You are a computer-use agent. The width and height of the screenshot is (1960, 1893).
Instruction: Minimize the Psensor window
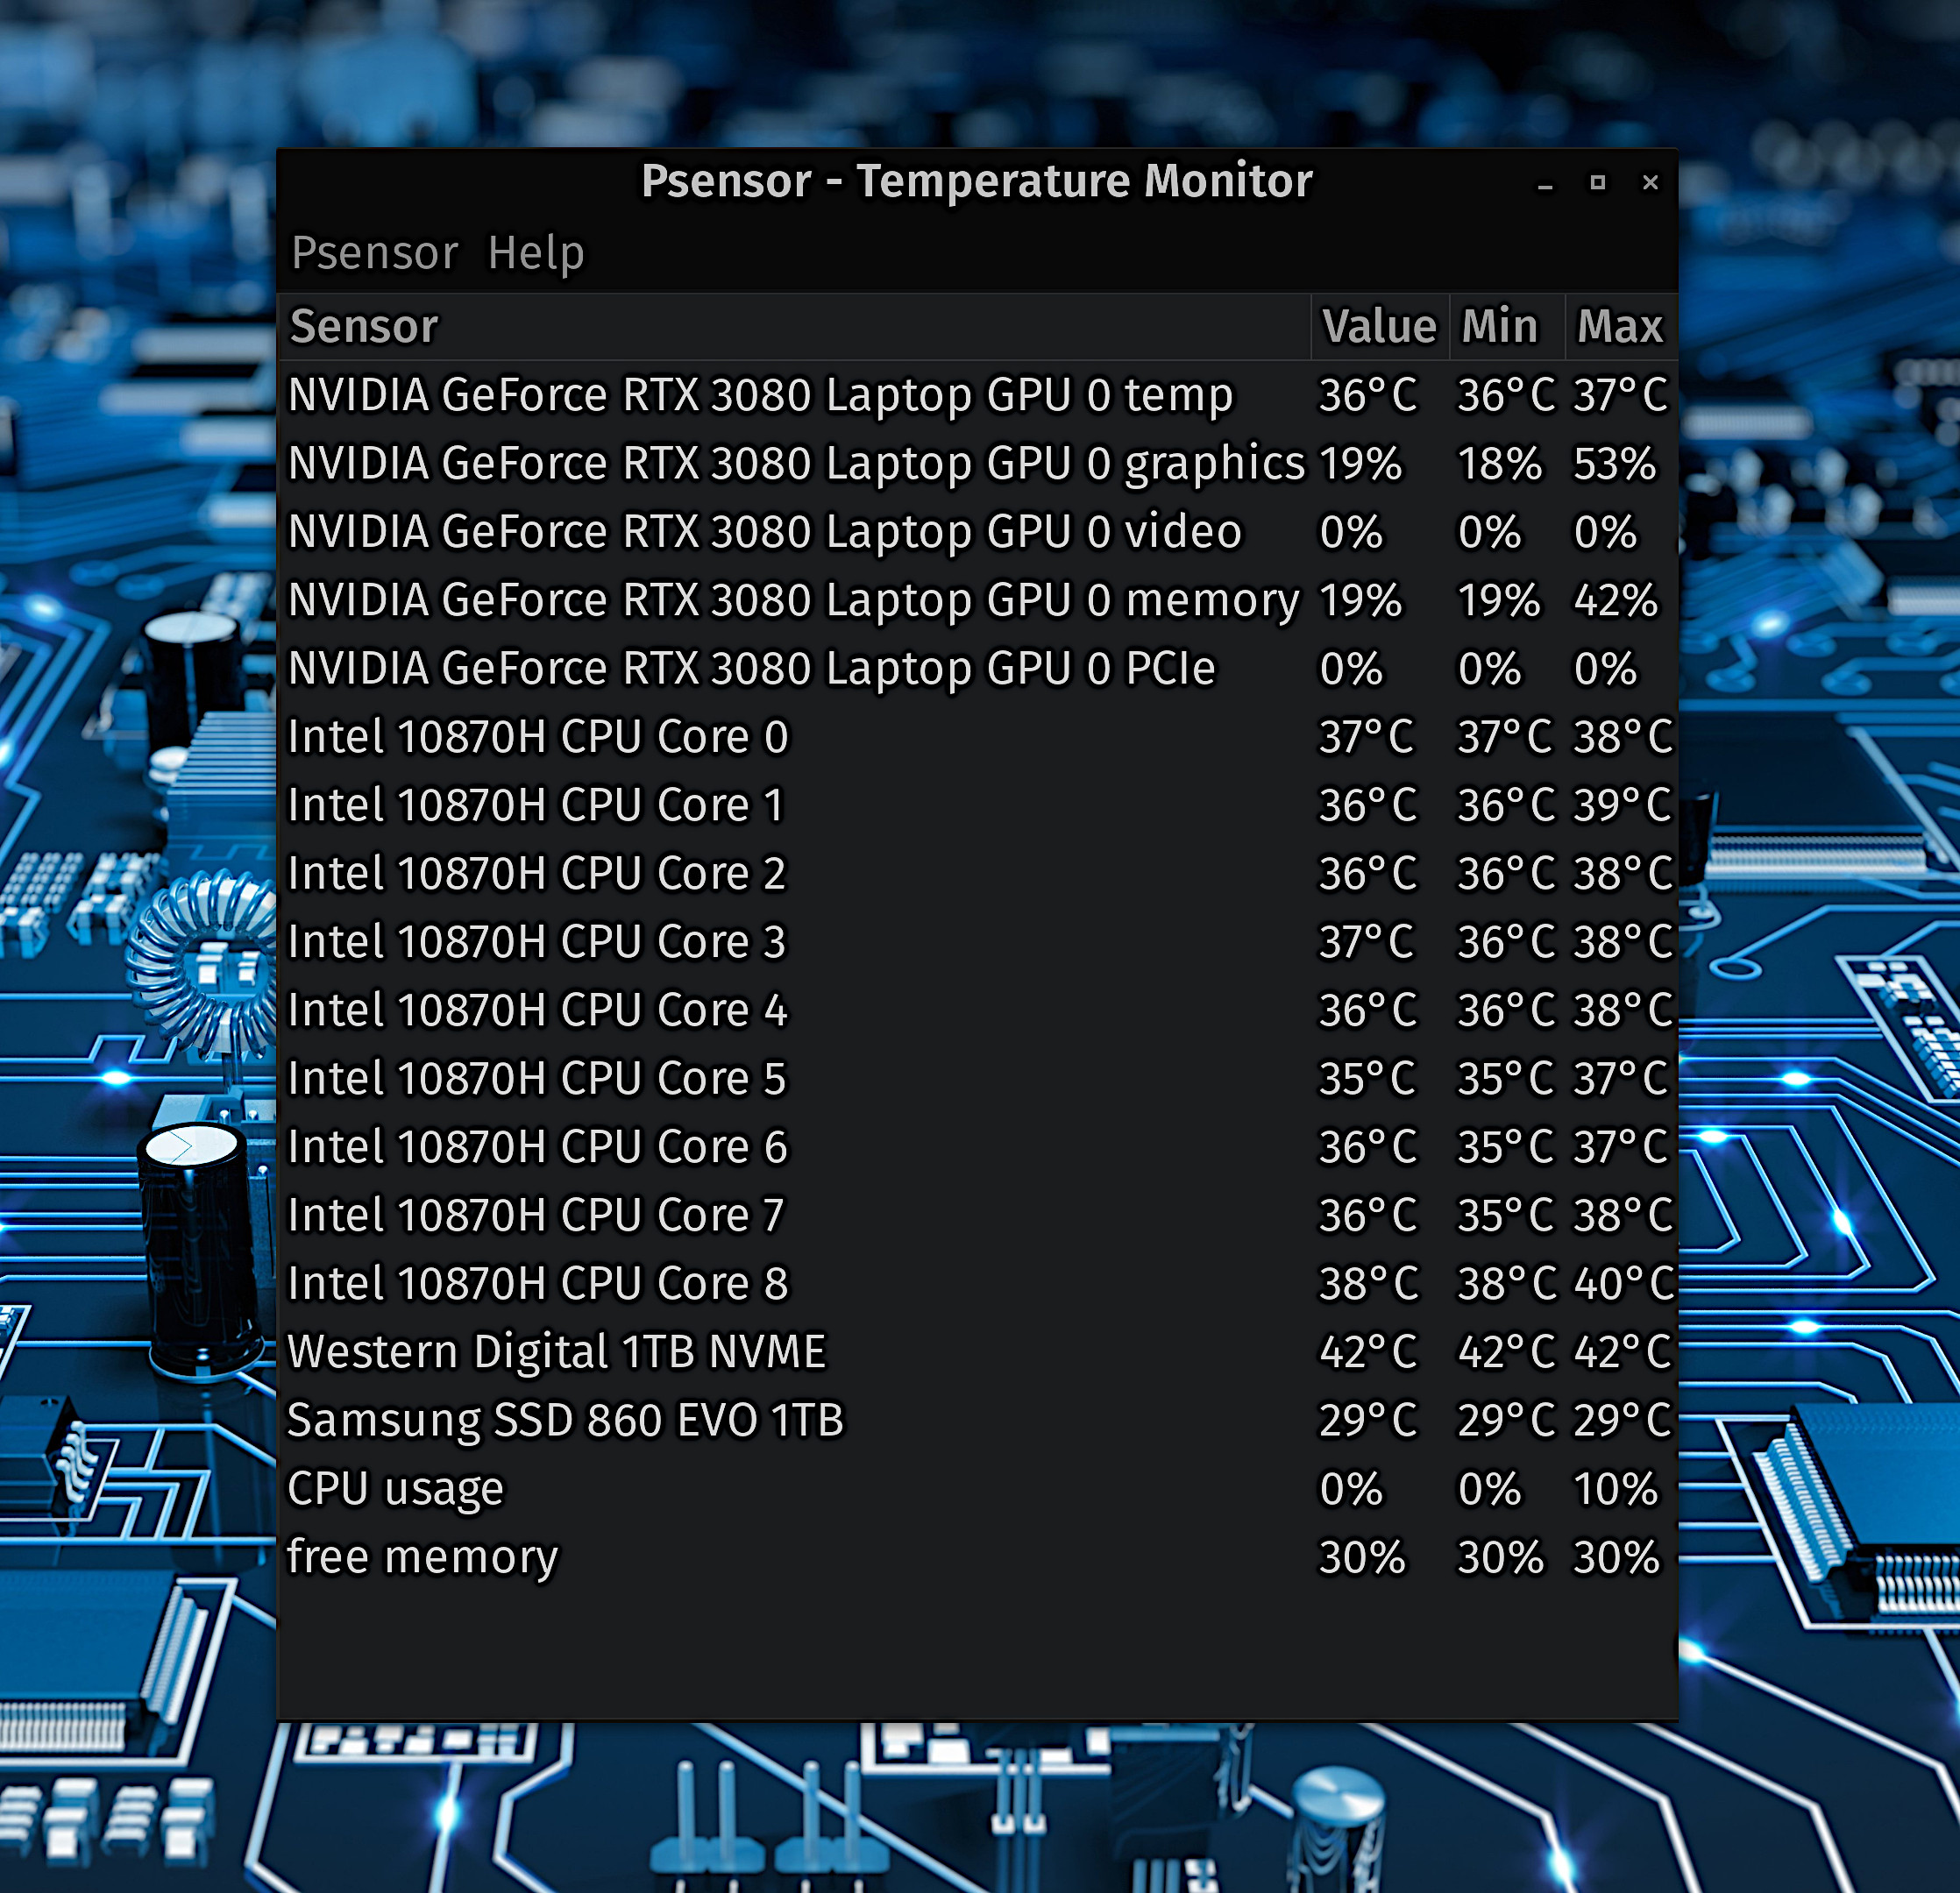(x=1545, y=184)
